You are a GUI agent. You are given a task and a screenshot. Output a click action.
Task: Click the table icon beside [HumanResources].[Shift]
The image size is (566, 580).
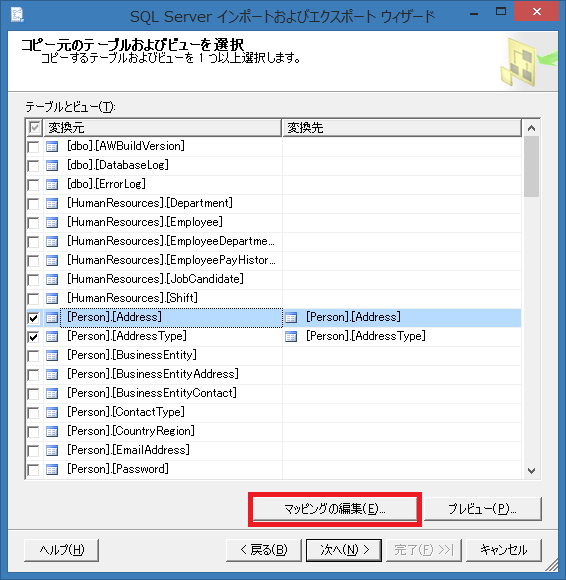52,299
